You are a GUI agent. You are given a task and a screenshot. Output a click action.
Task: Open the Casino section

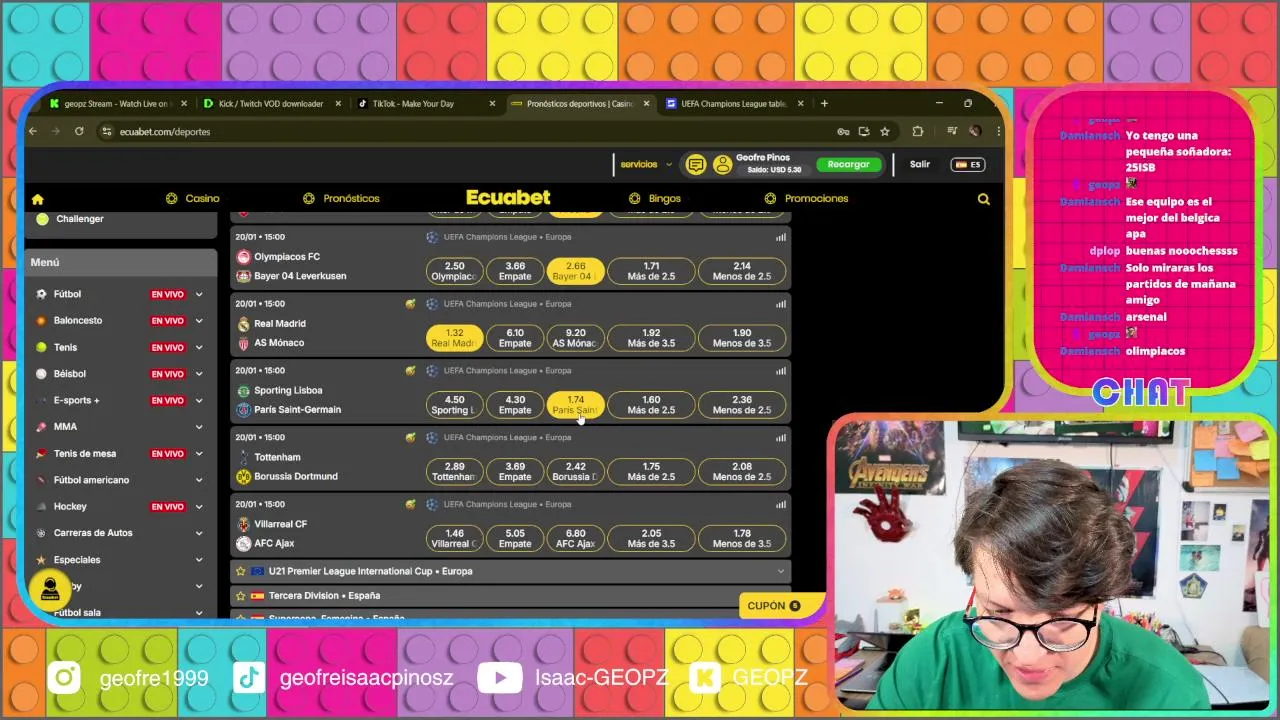pyautogui.click(x=193, y=199)
